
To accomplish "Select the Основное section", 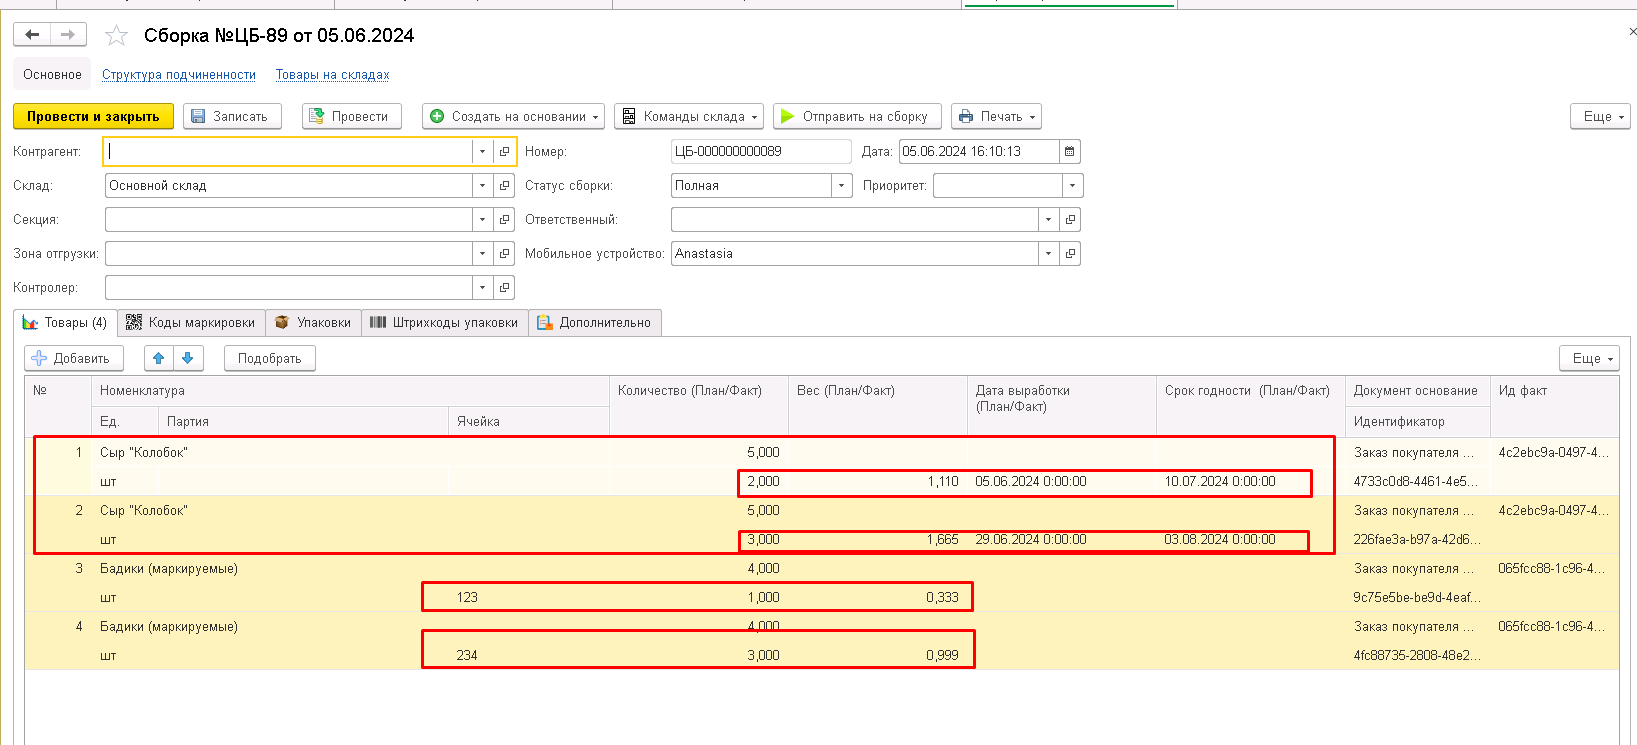I will pos(53,75).
